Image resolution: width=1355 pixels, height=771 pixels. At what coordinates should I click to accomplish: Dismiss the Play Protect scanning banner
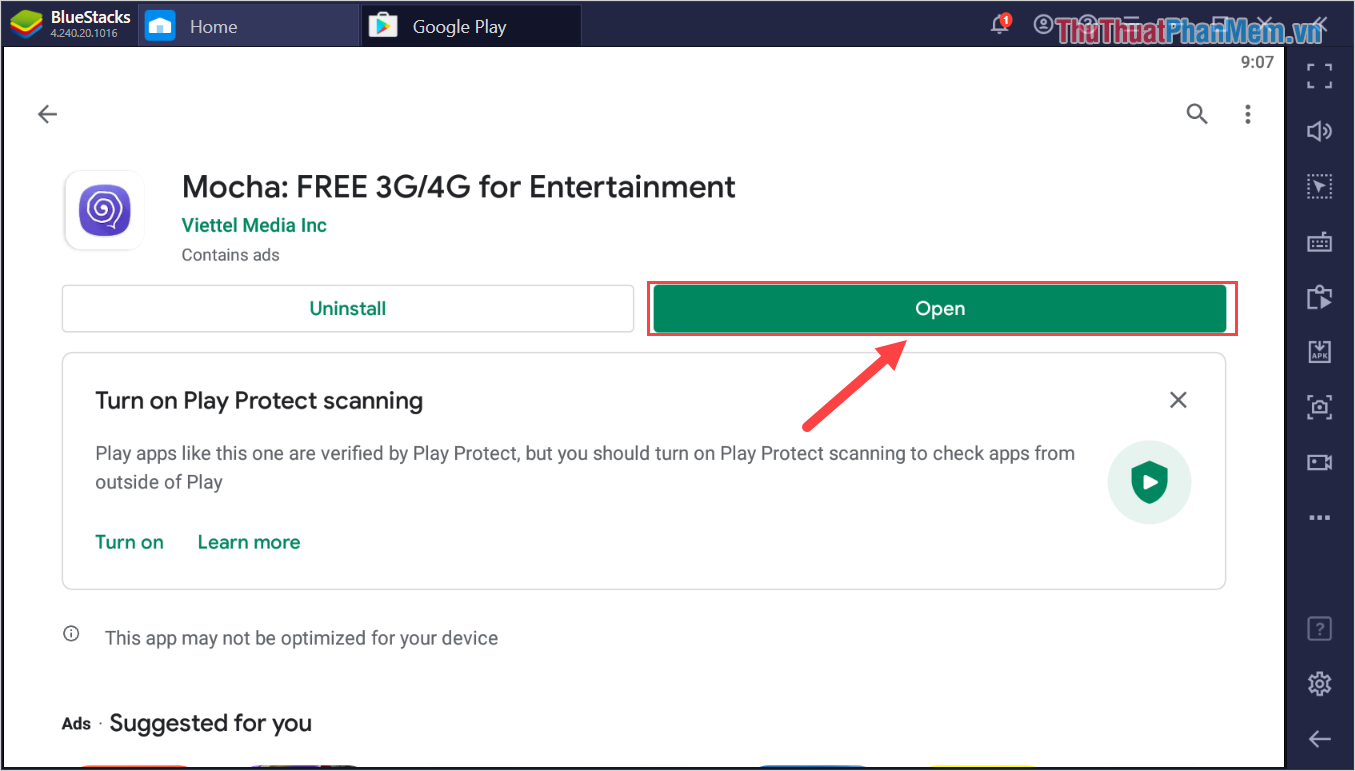1178,399
